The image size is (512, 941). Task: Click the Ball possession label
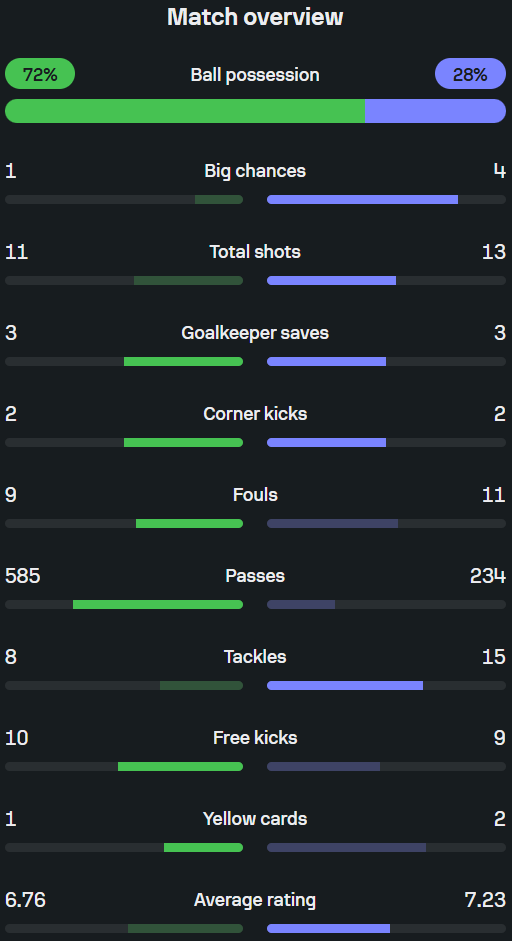point(255,75)
